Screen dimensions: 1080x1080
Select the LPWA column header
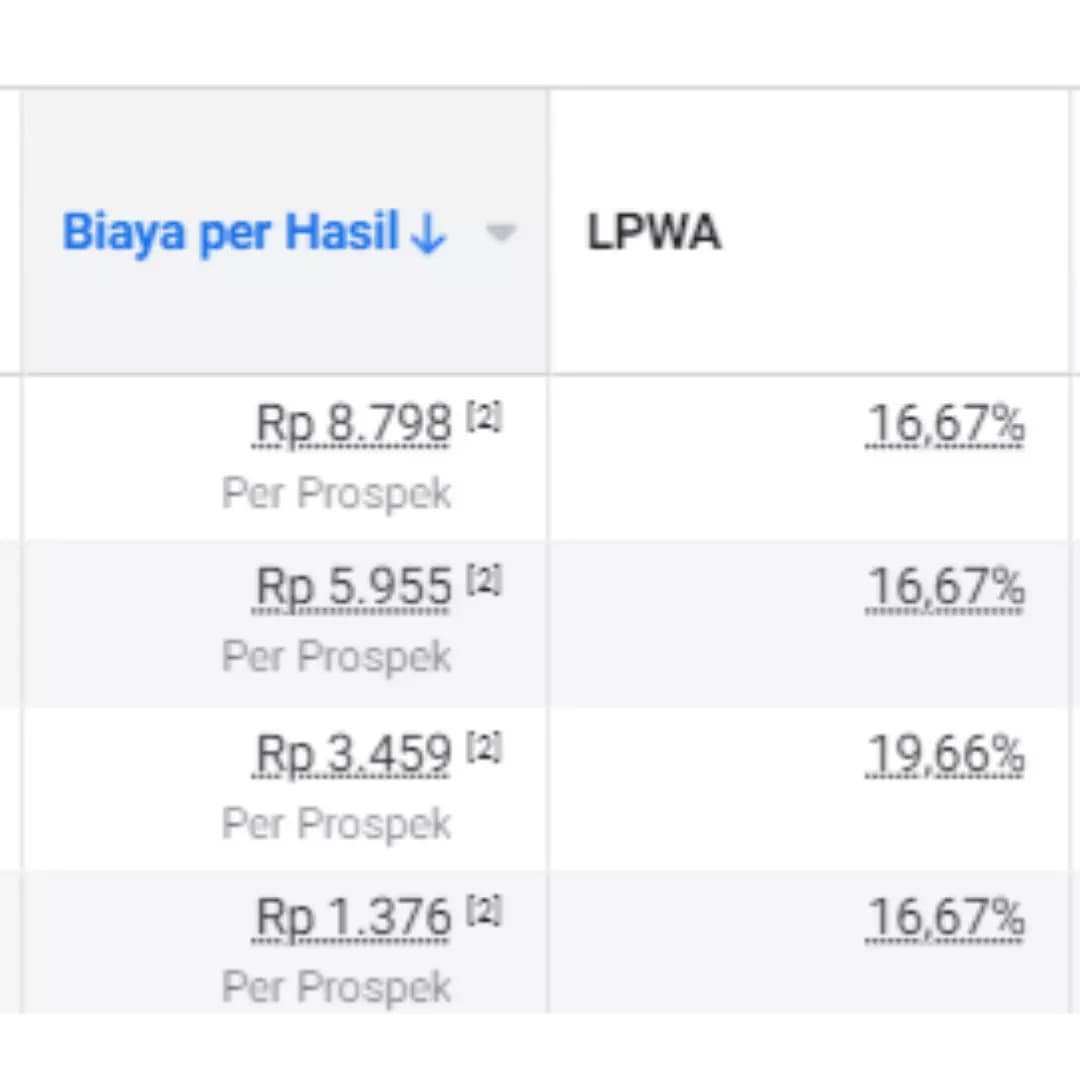tap(654, 231)
